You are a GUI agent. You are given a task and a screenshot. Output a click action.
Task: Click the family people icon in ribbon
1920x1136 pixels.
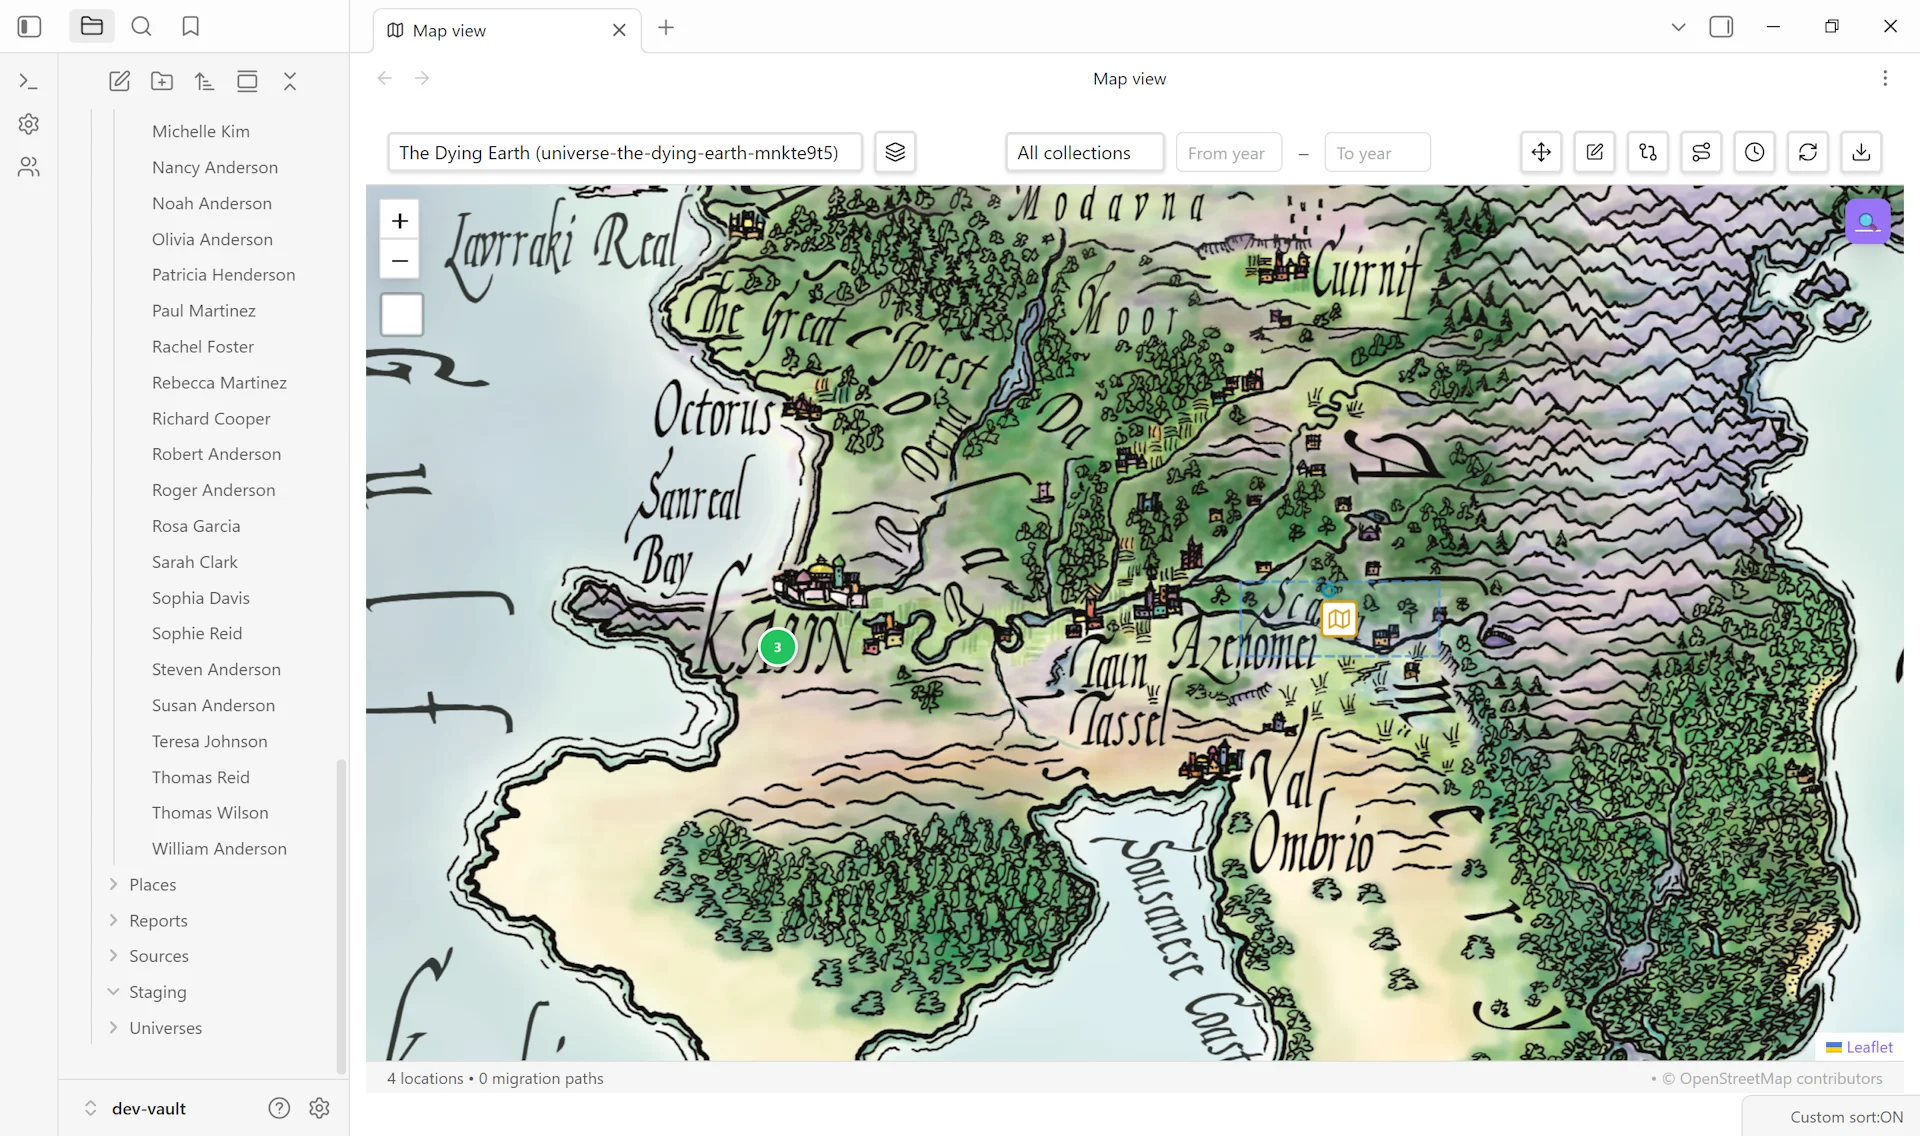(x=29, y=167)
